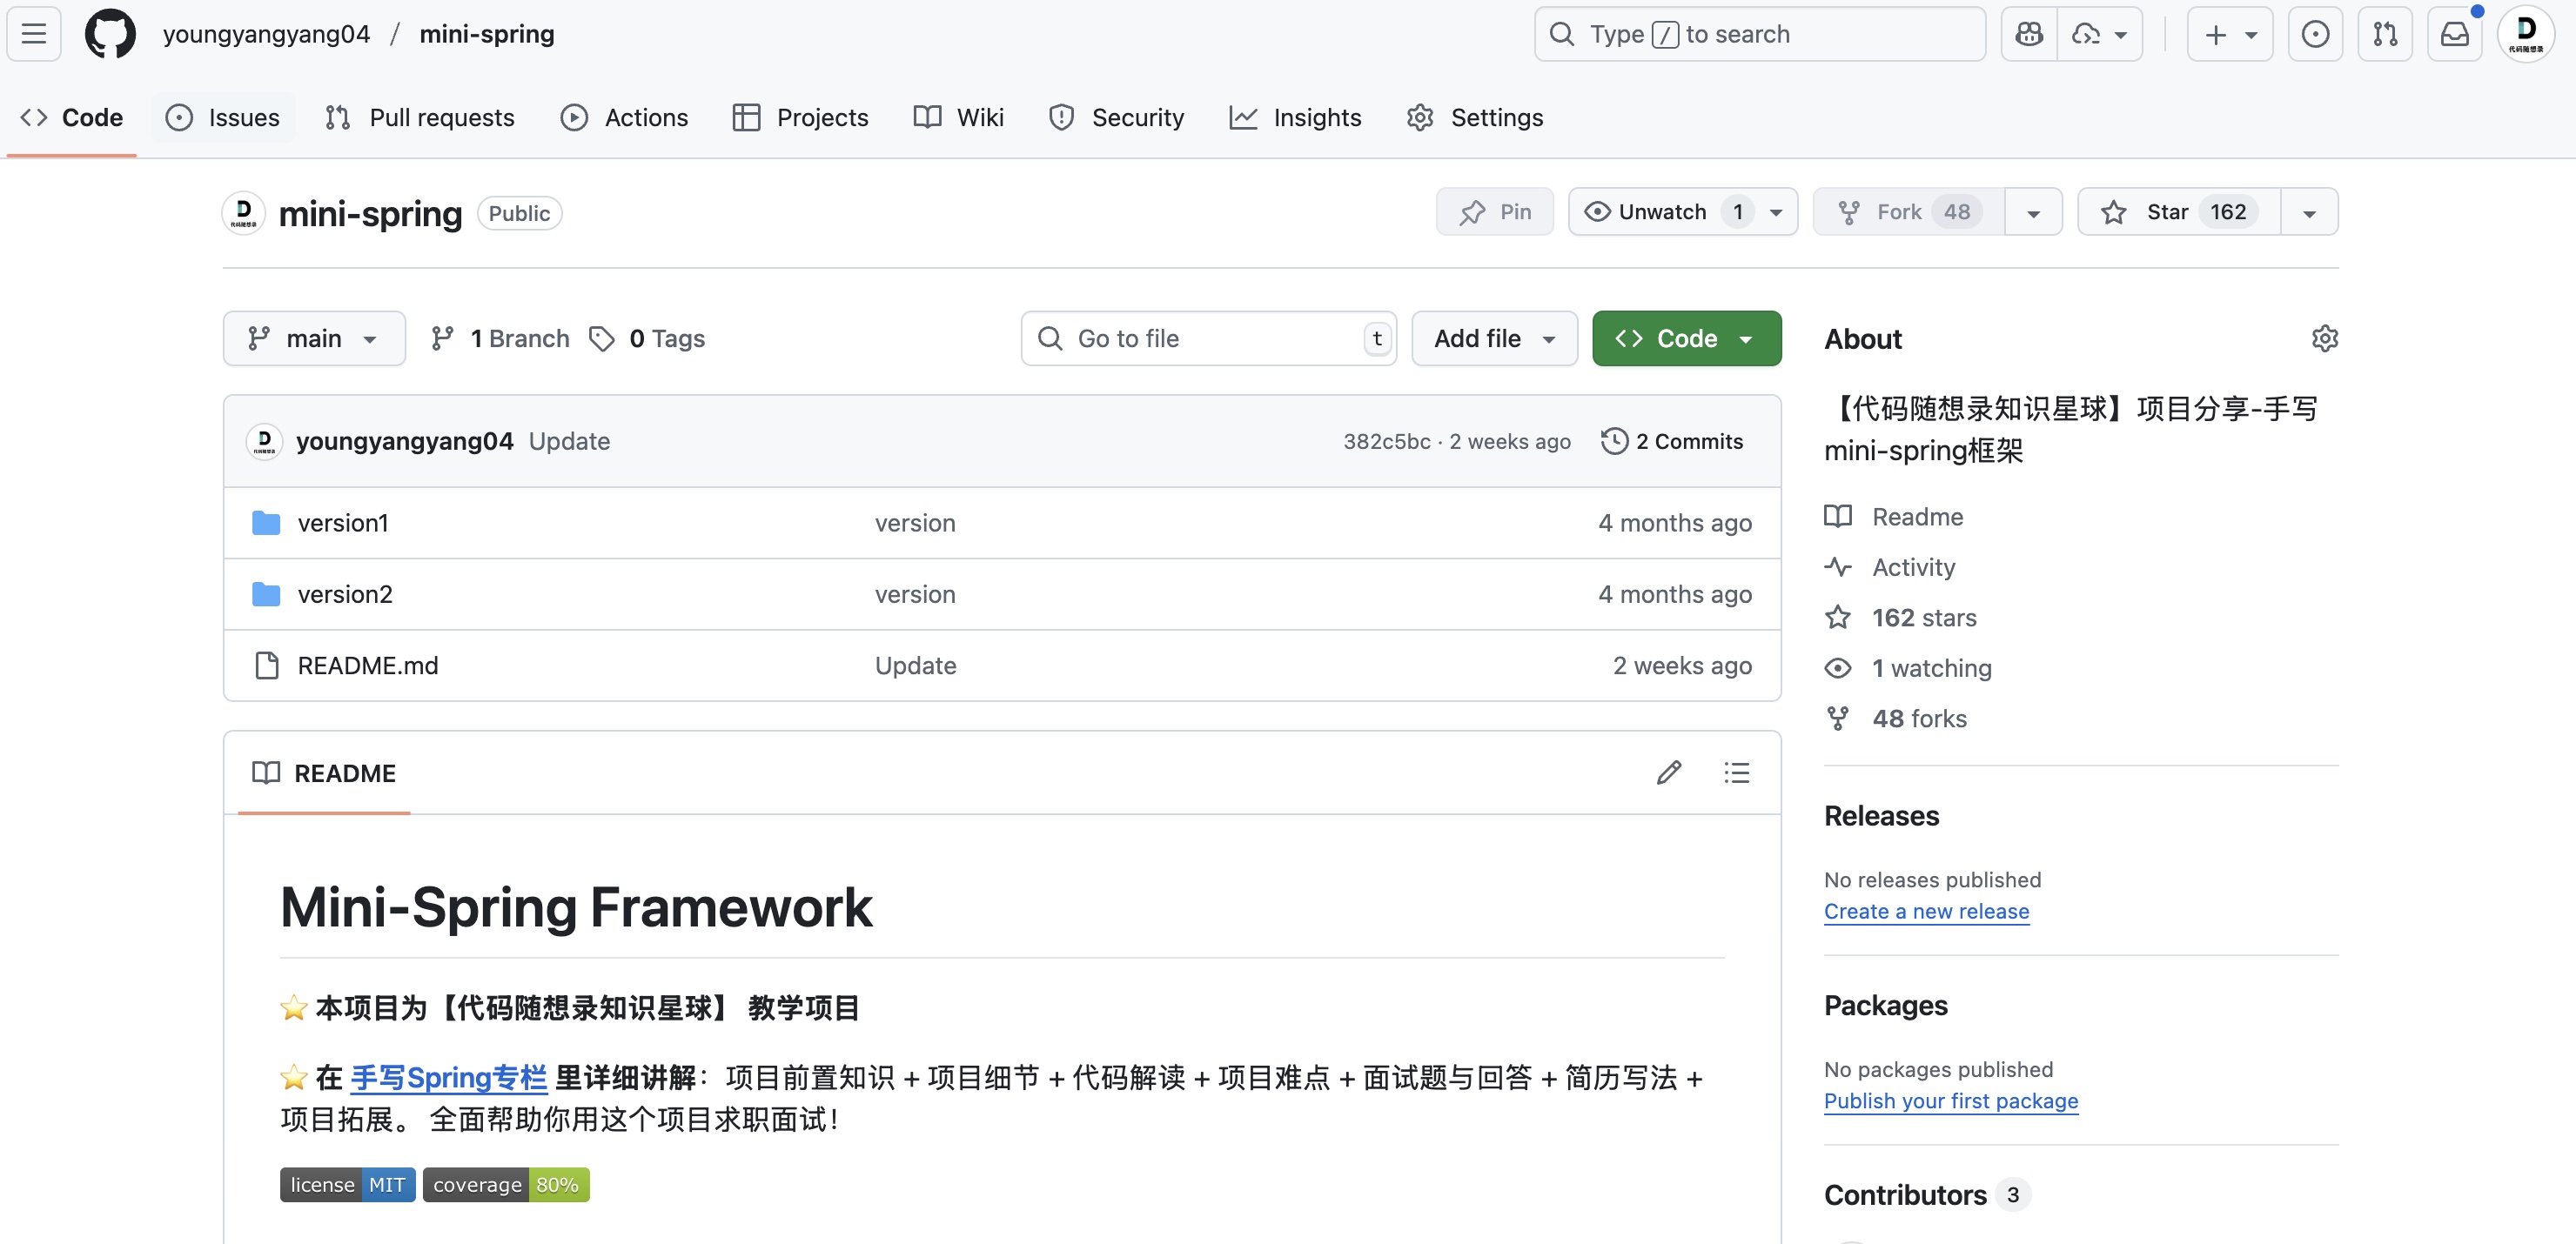Open the Unwatch notifications dropdown
Image resolution: width=2576 pixels, height=1244 pixels.
pyautogui.click(x=1682, y=212)
